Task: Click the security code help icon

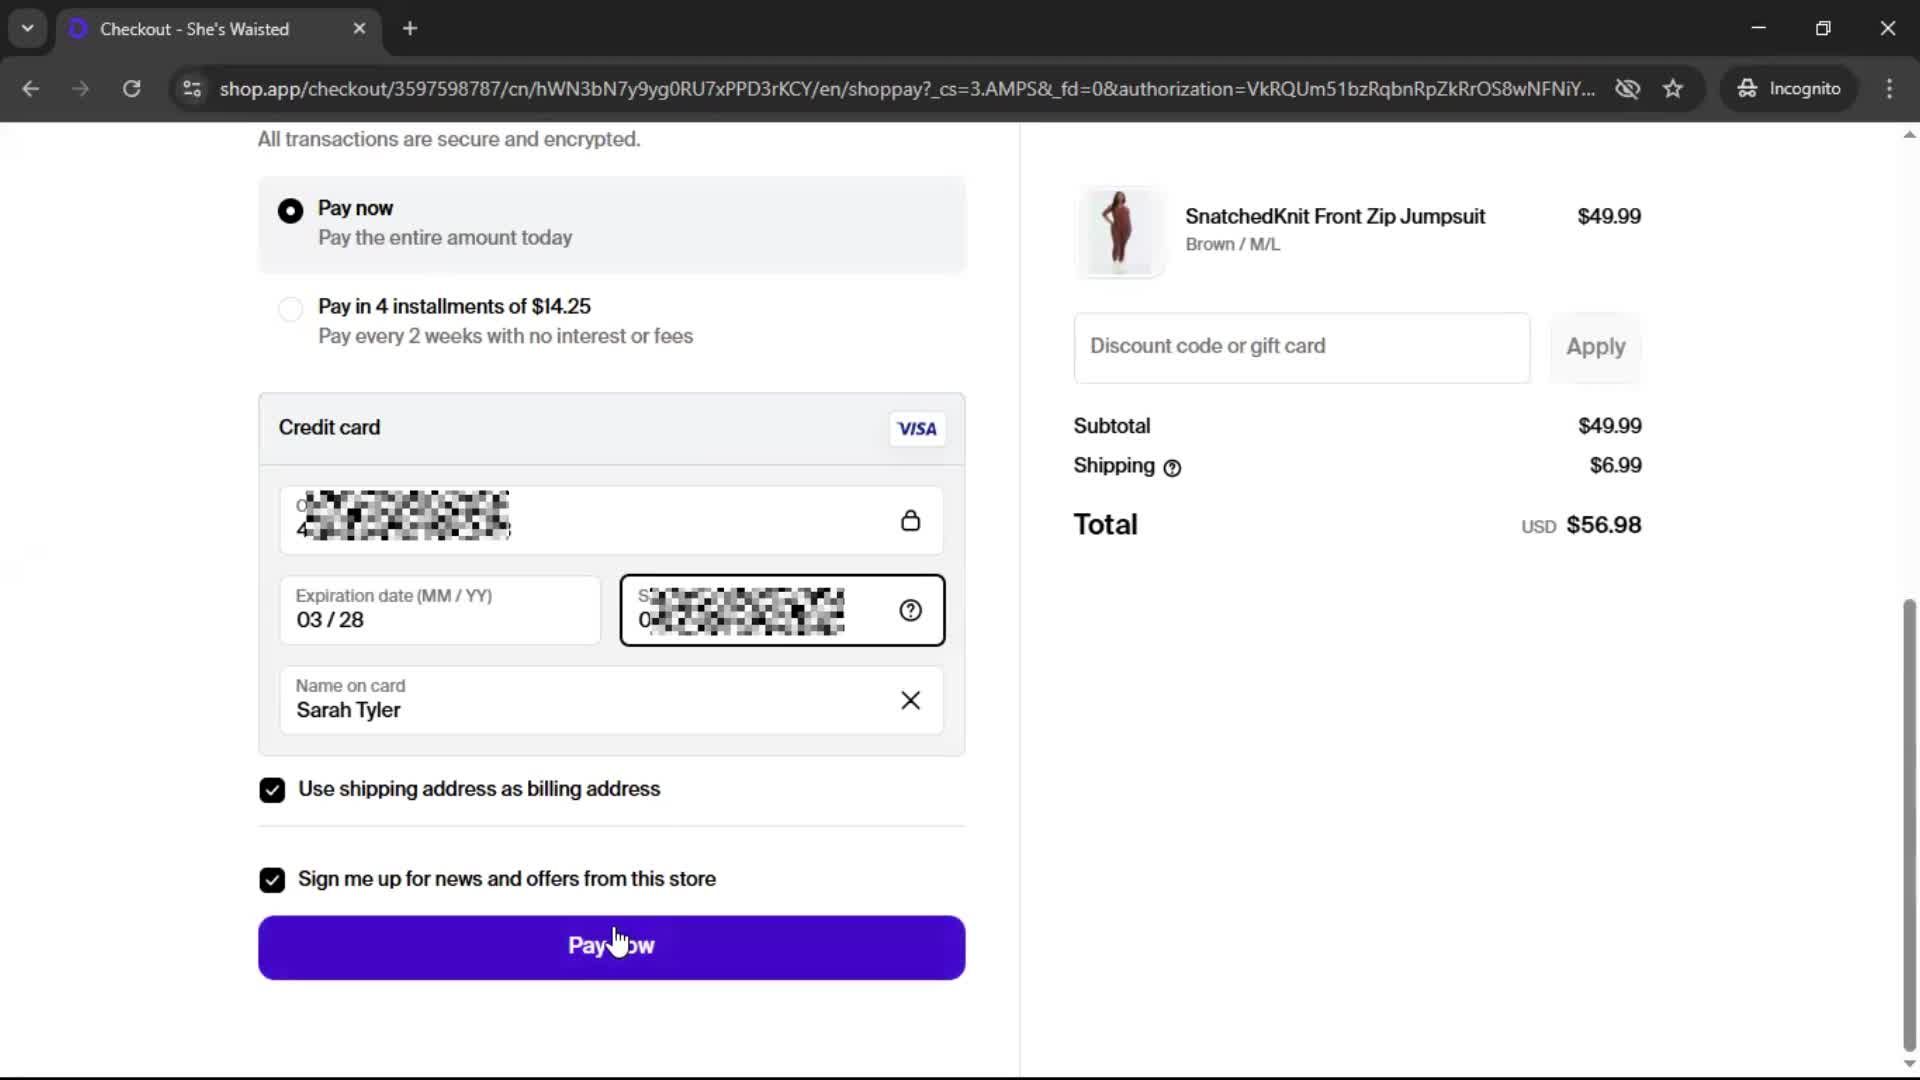Action: pos(910,610)
